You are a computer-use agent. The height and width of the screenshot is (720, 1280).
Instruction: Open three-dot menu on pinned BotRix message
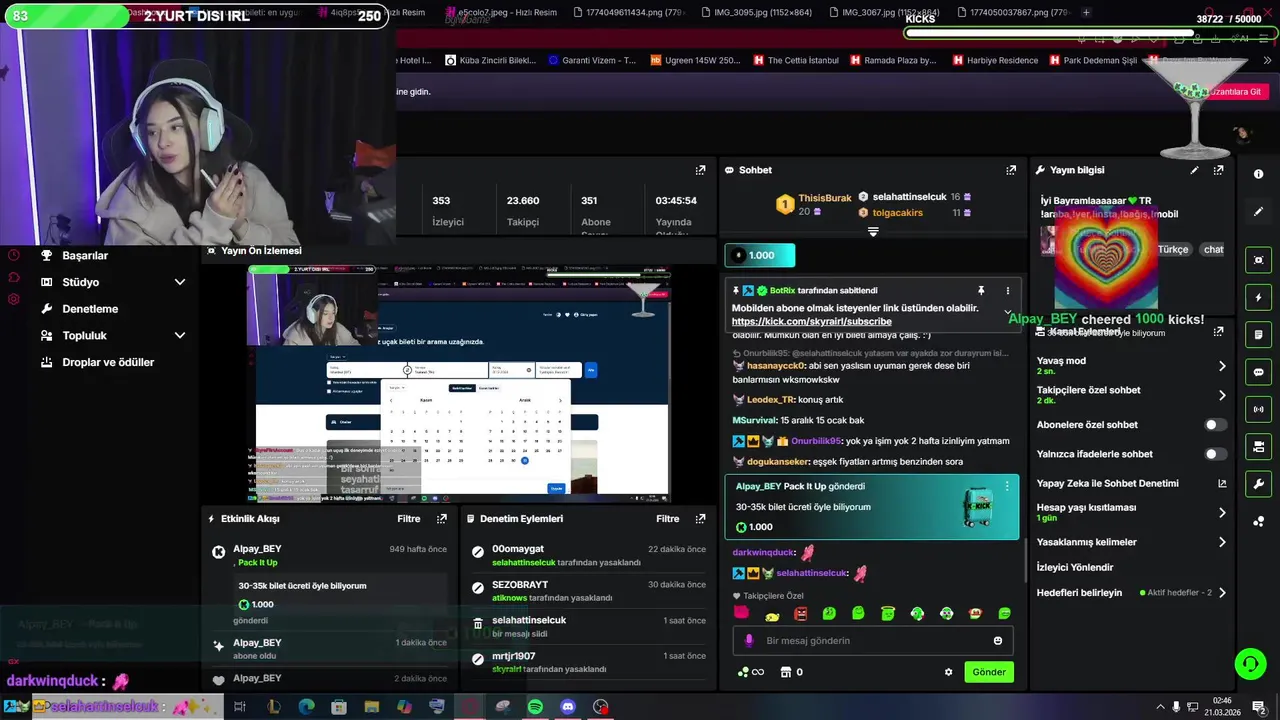1007,291
